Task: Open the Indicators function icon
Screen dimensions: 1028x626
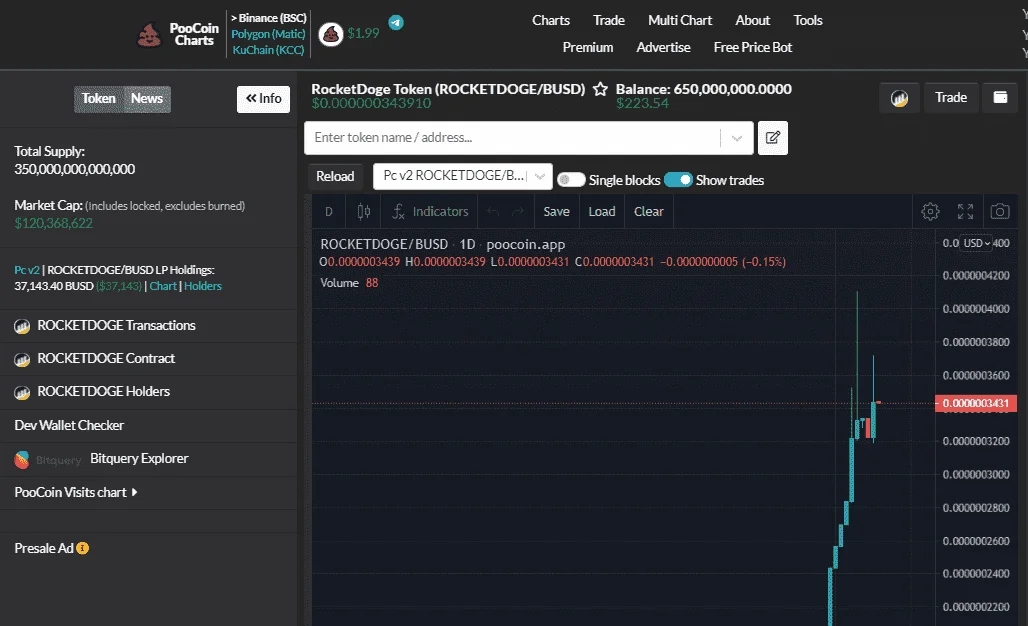Action: (398, 212)
